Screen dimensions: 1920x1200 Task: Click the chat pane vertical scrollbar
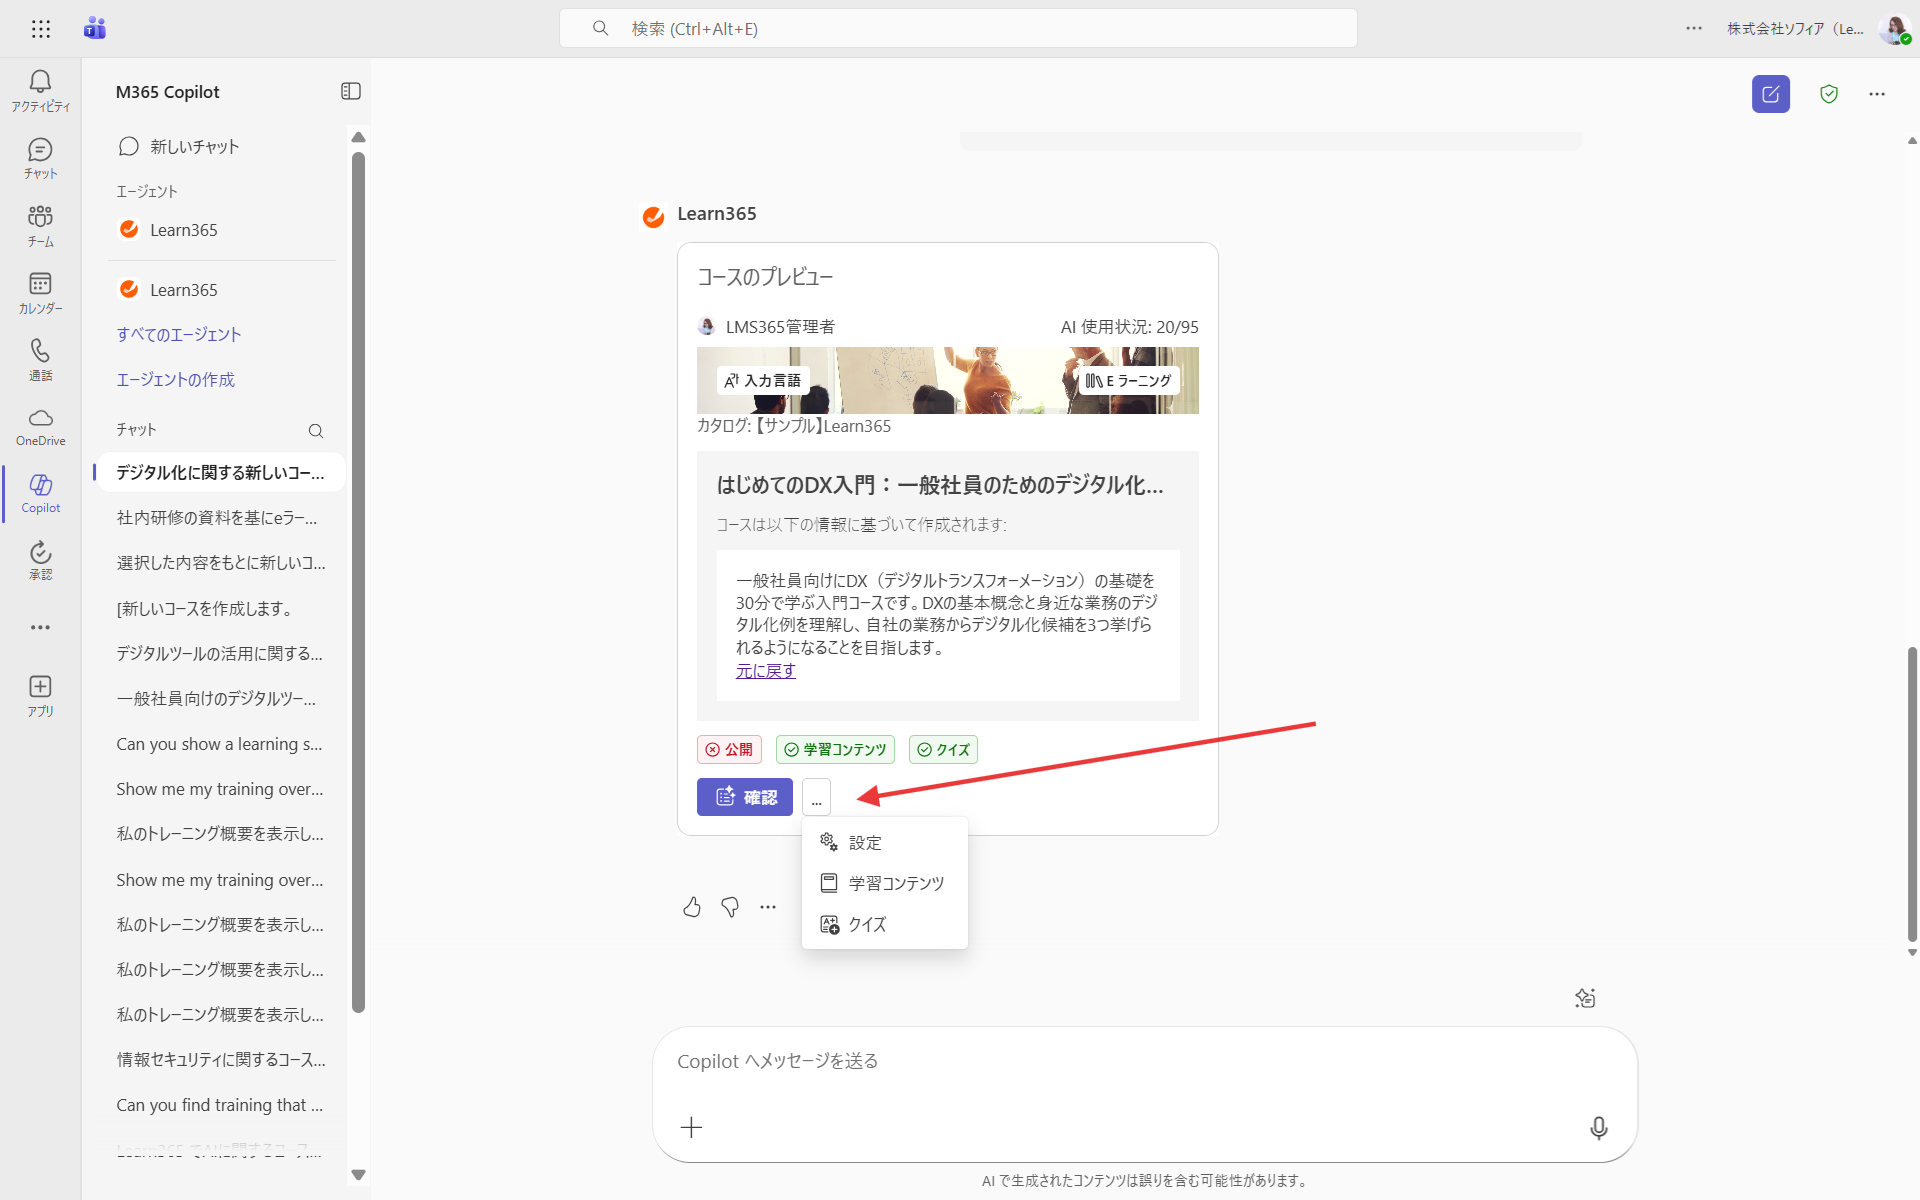coord(1912,795)
